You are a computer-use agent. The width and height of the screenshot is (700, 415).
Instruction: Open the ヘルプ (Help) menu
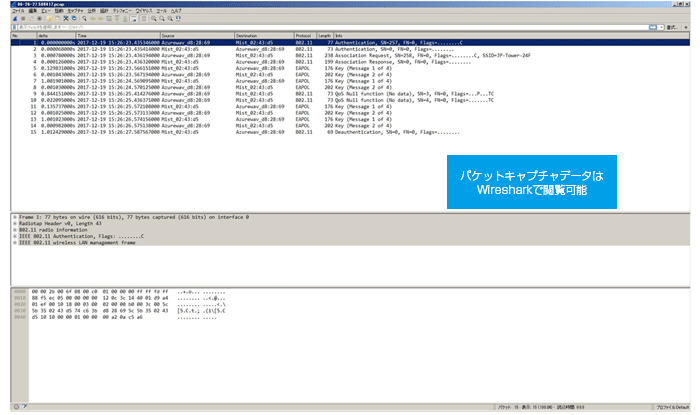point(176,11)
